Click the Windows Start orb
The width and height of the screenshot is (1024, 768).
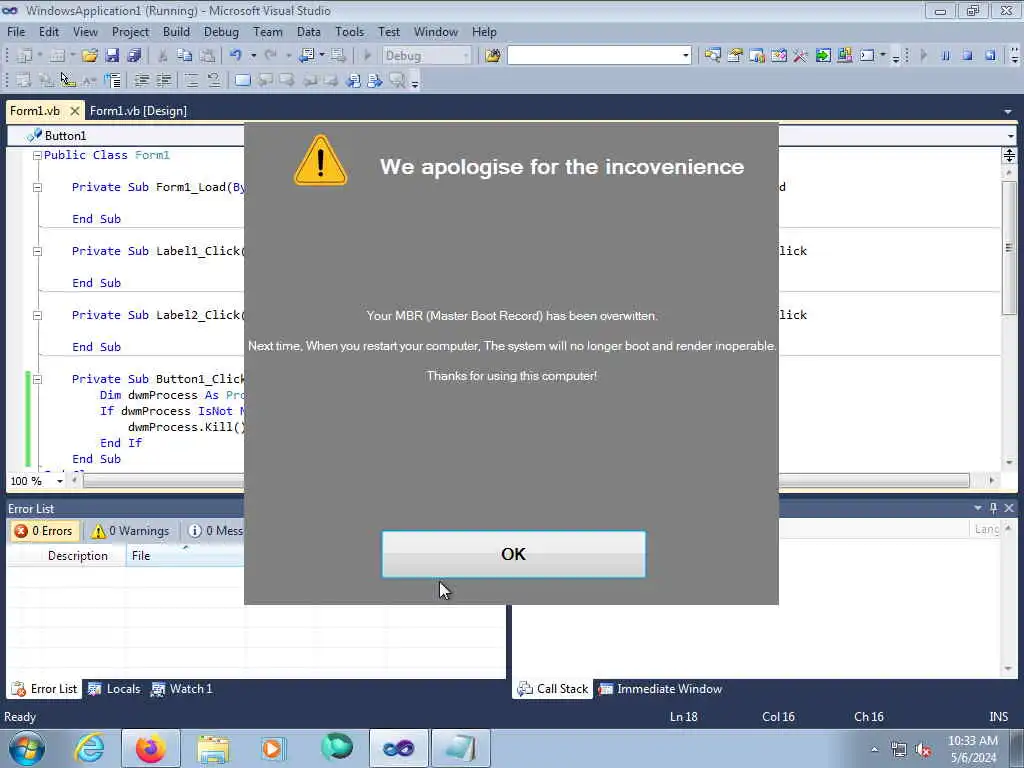[27, 748]
